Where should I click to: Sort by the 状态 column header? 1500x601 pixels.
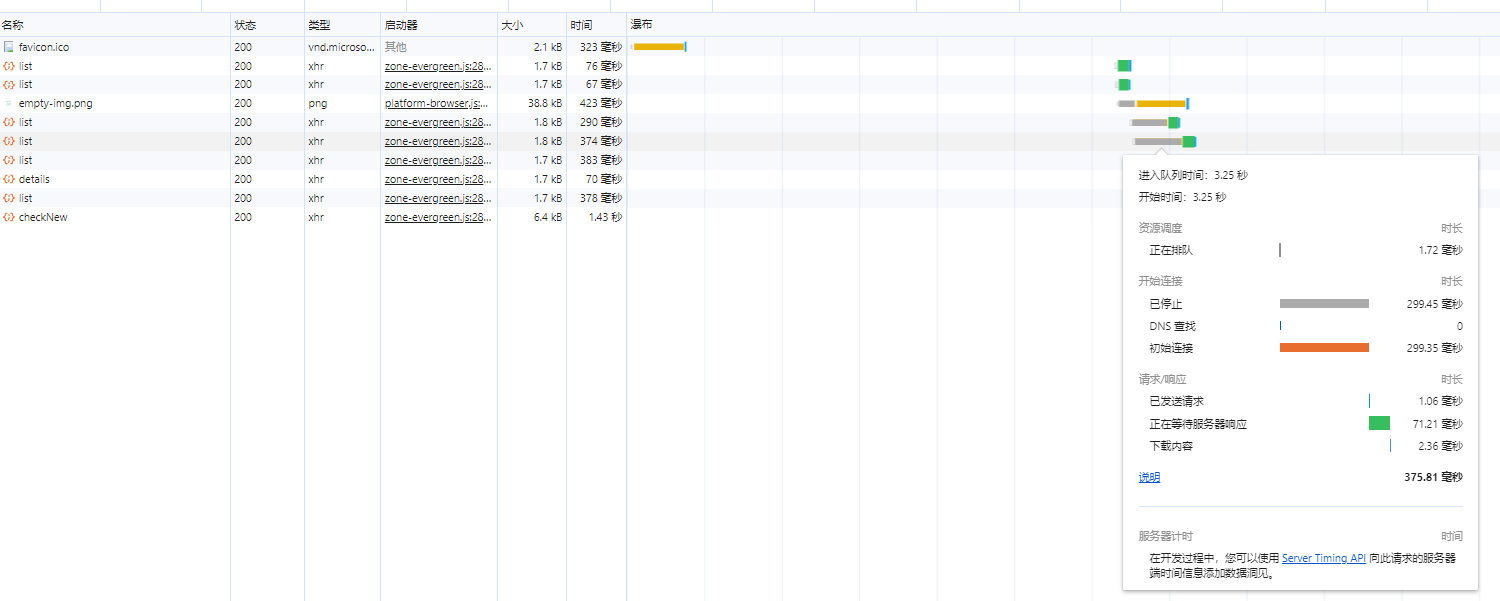[245, 24]
